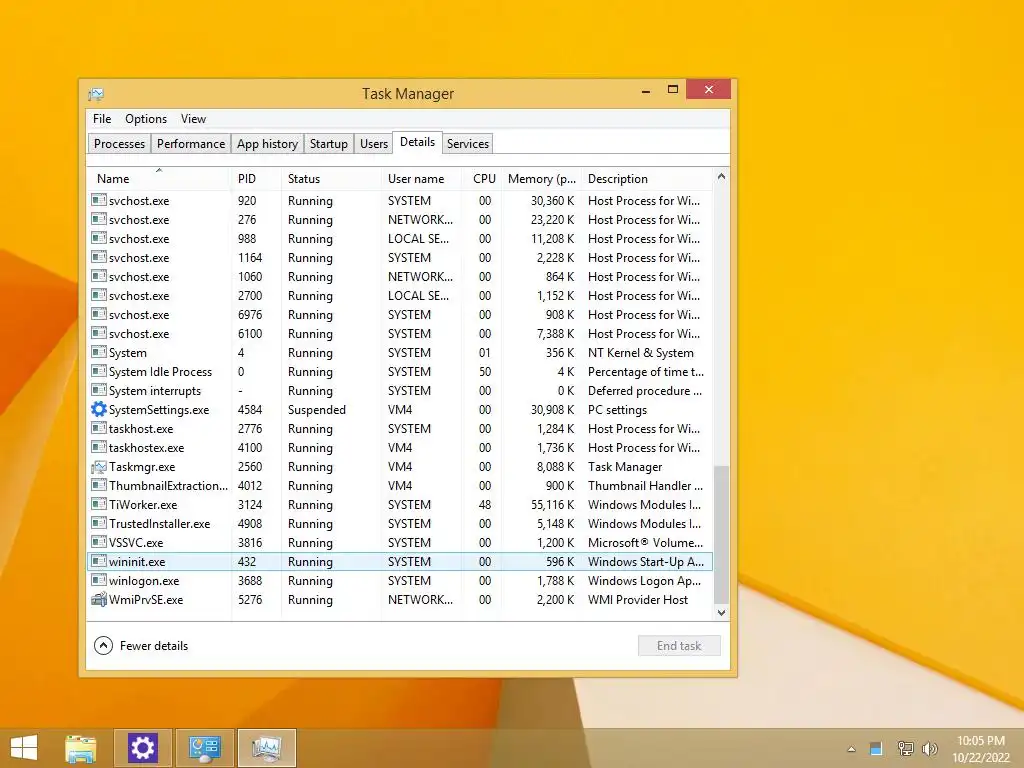This screenshot has width=1024, height=768.
Task: Click the System Idle Process icon
Action: coord(99,372)
